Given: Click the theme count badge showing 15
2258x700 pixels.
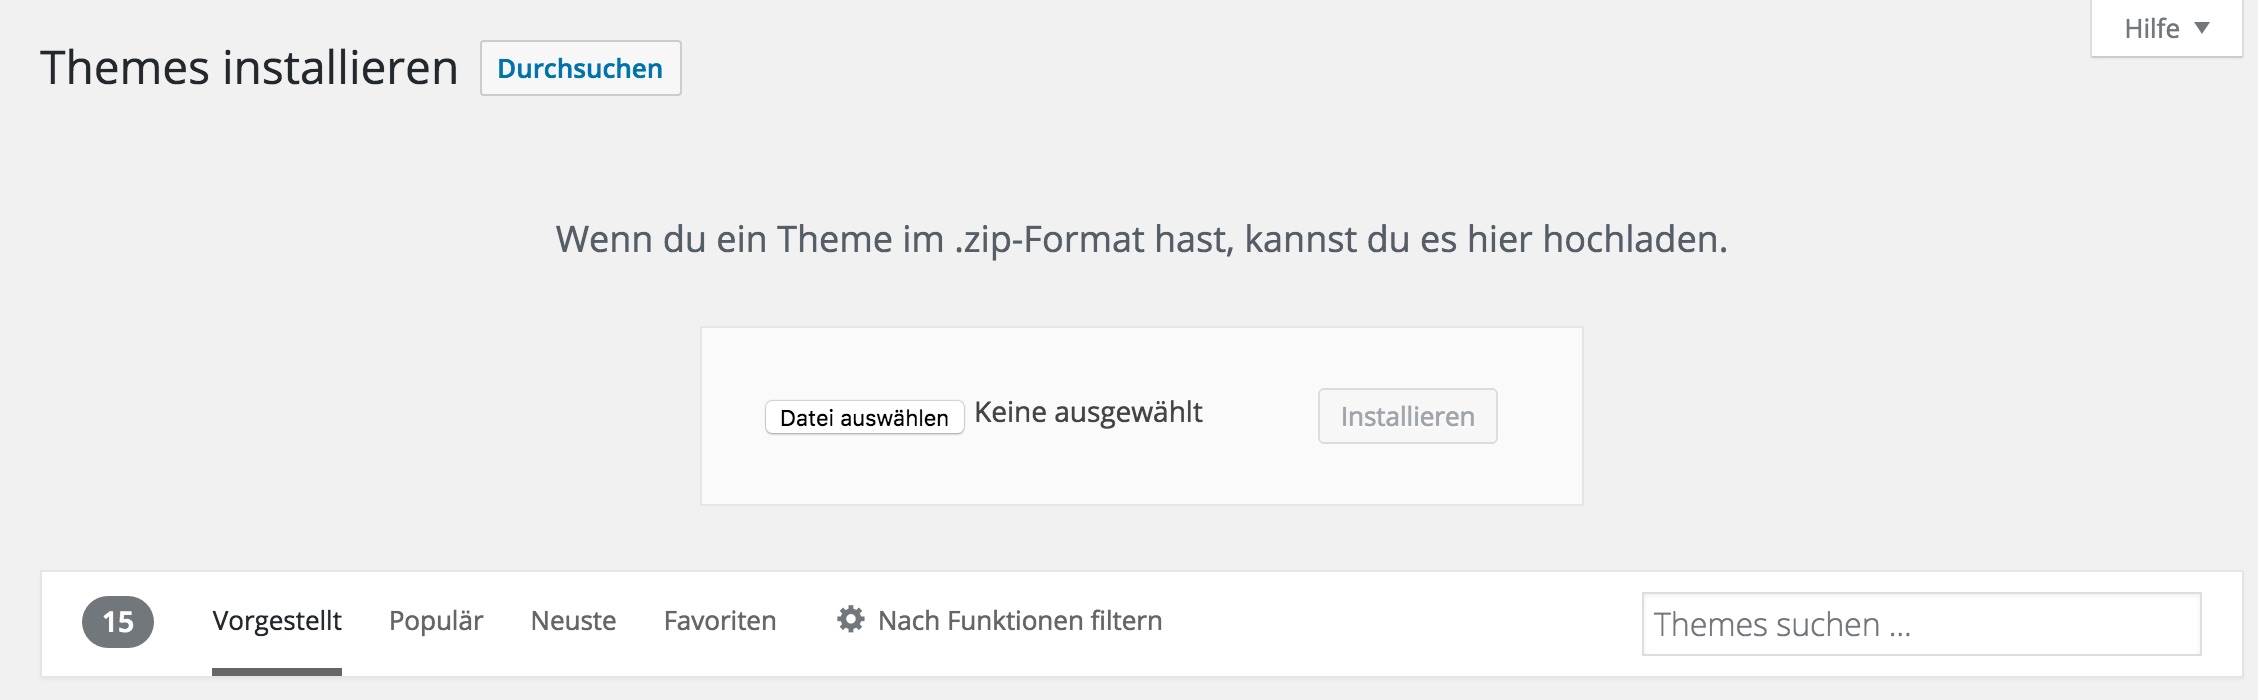Looking at the screenshot, I should click(x=118, y=622).
